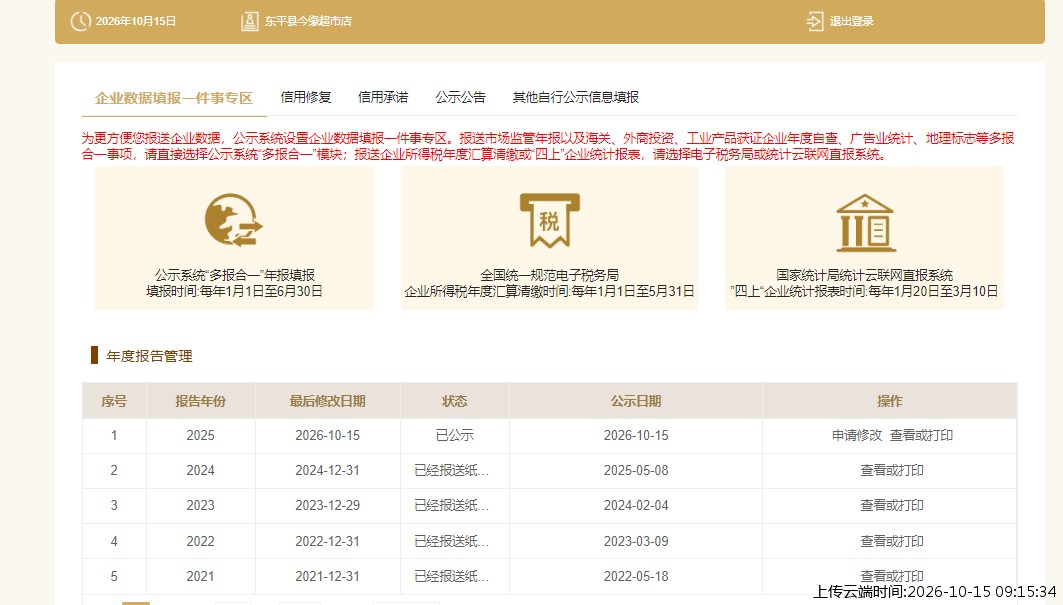Screen dimensions: 1063x605
Task: Click report year cell 2022
Action: click(201, 541)
